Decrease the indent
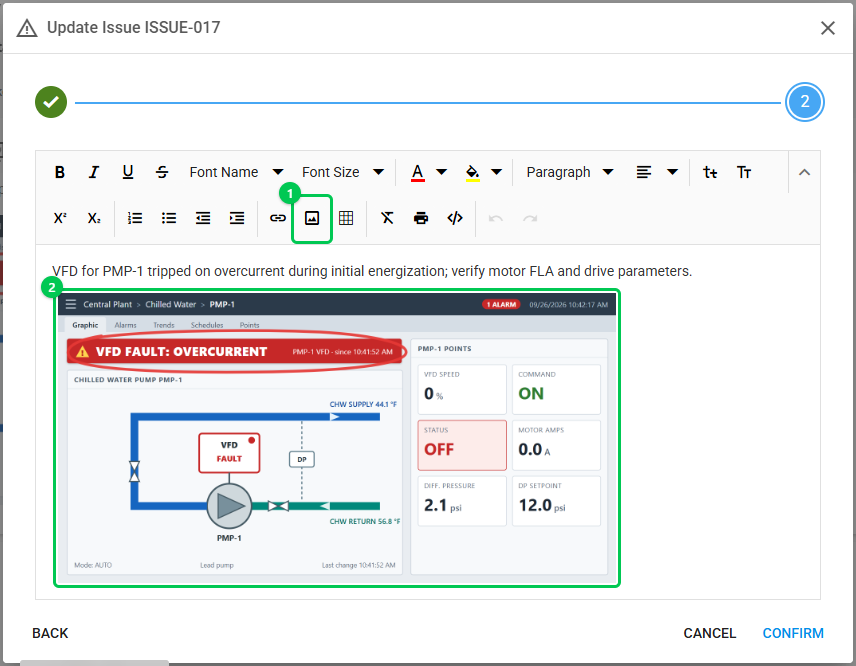The height and width of the screenshot is (666, 856). [203, 218]
